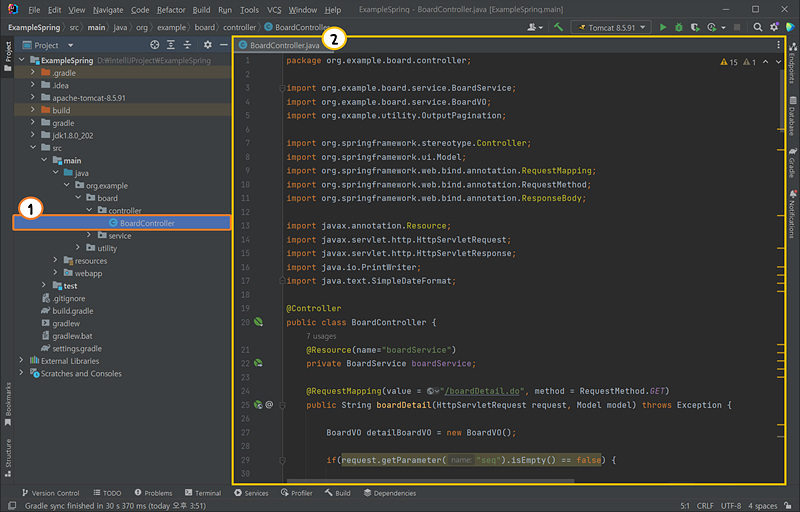800x512 pixels.
Task: Open Project panel gear options
Action: click(x=208, y=45)
